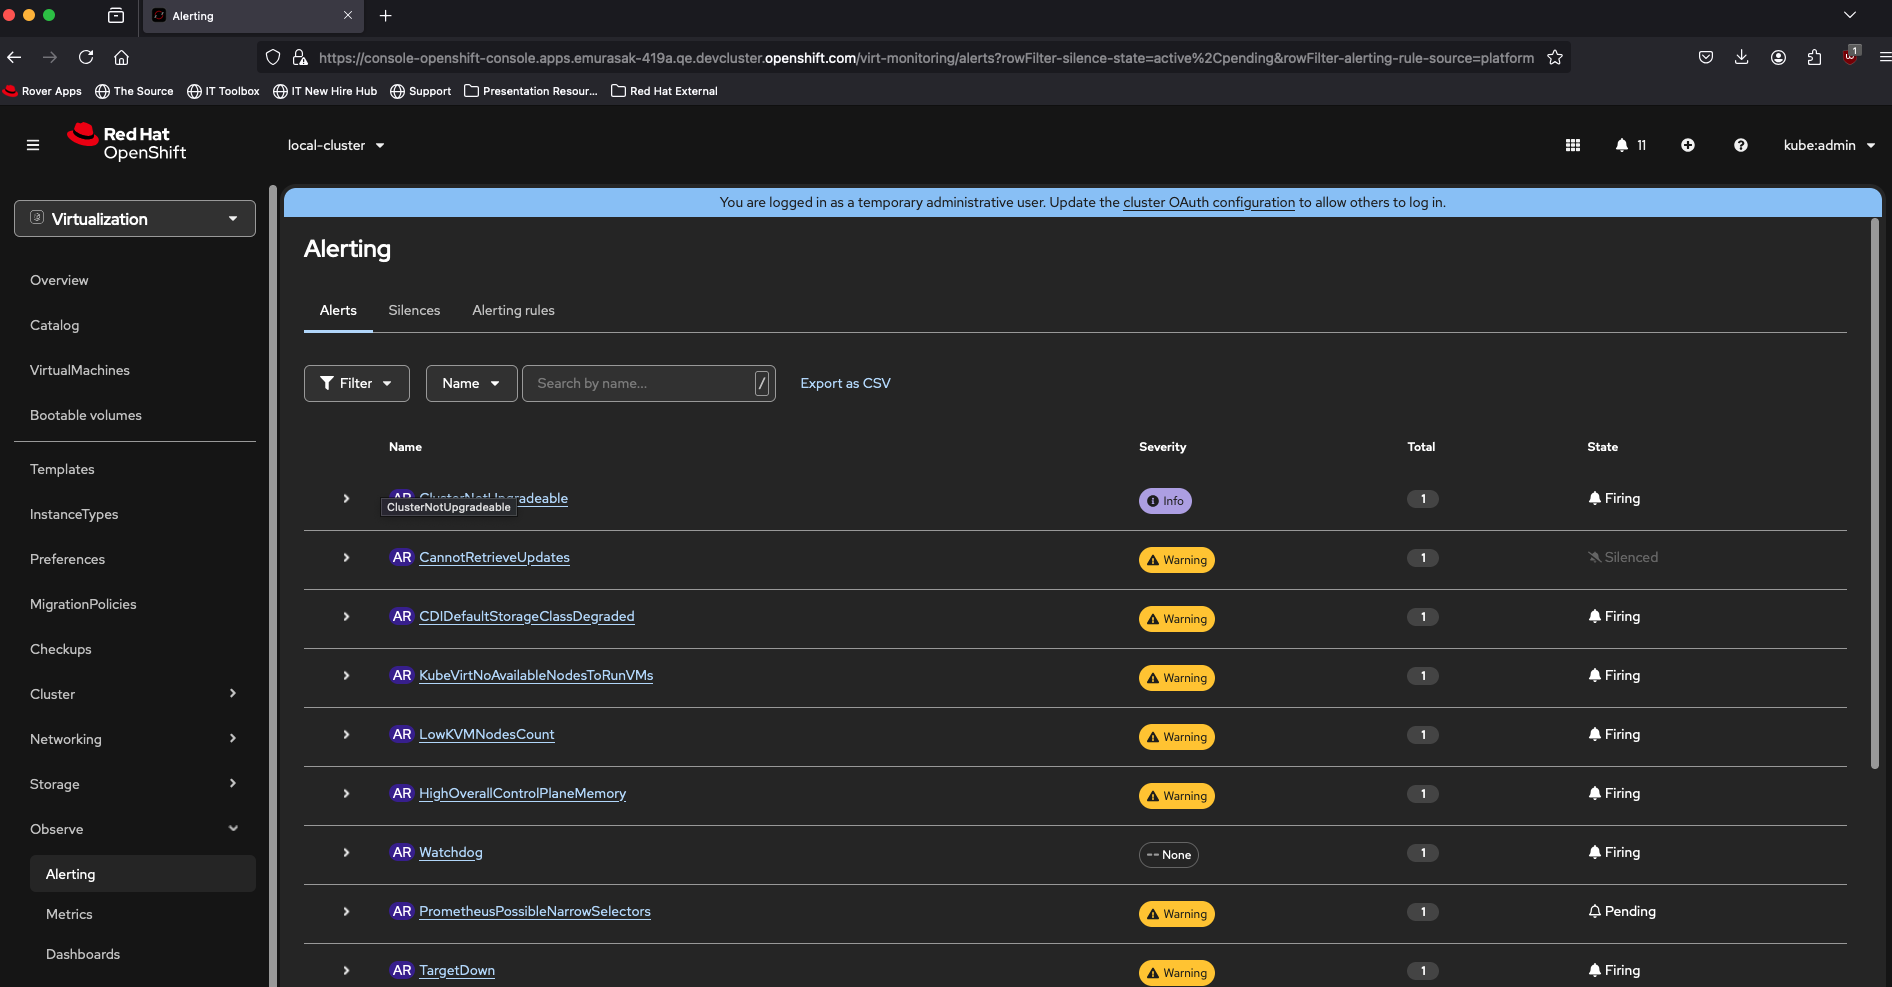Expand the Storage navigation section
This screenshot has height=987, width=1892.
pyautogui.click(x=135, y=784)
